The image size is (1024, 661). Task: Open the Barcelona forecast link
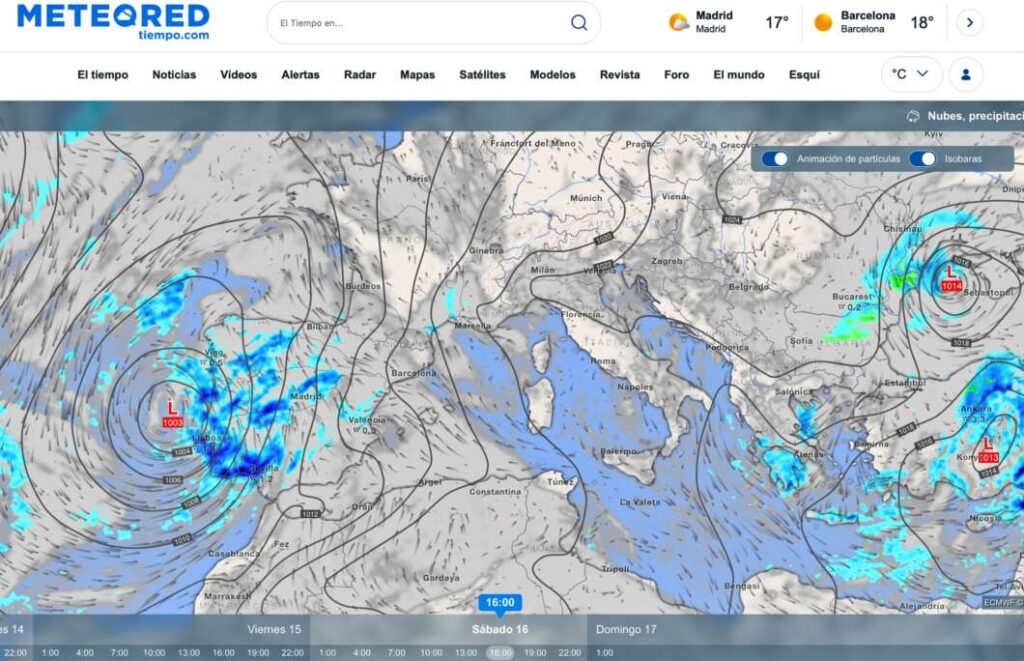(867, 22)
